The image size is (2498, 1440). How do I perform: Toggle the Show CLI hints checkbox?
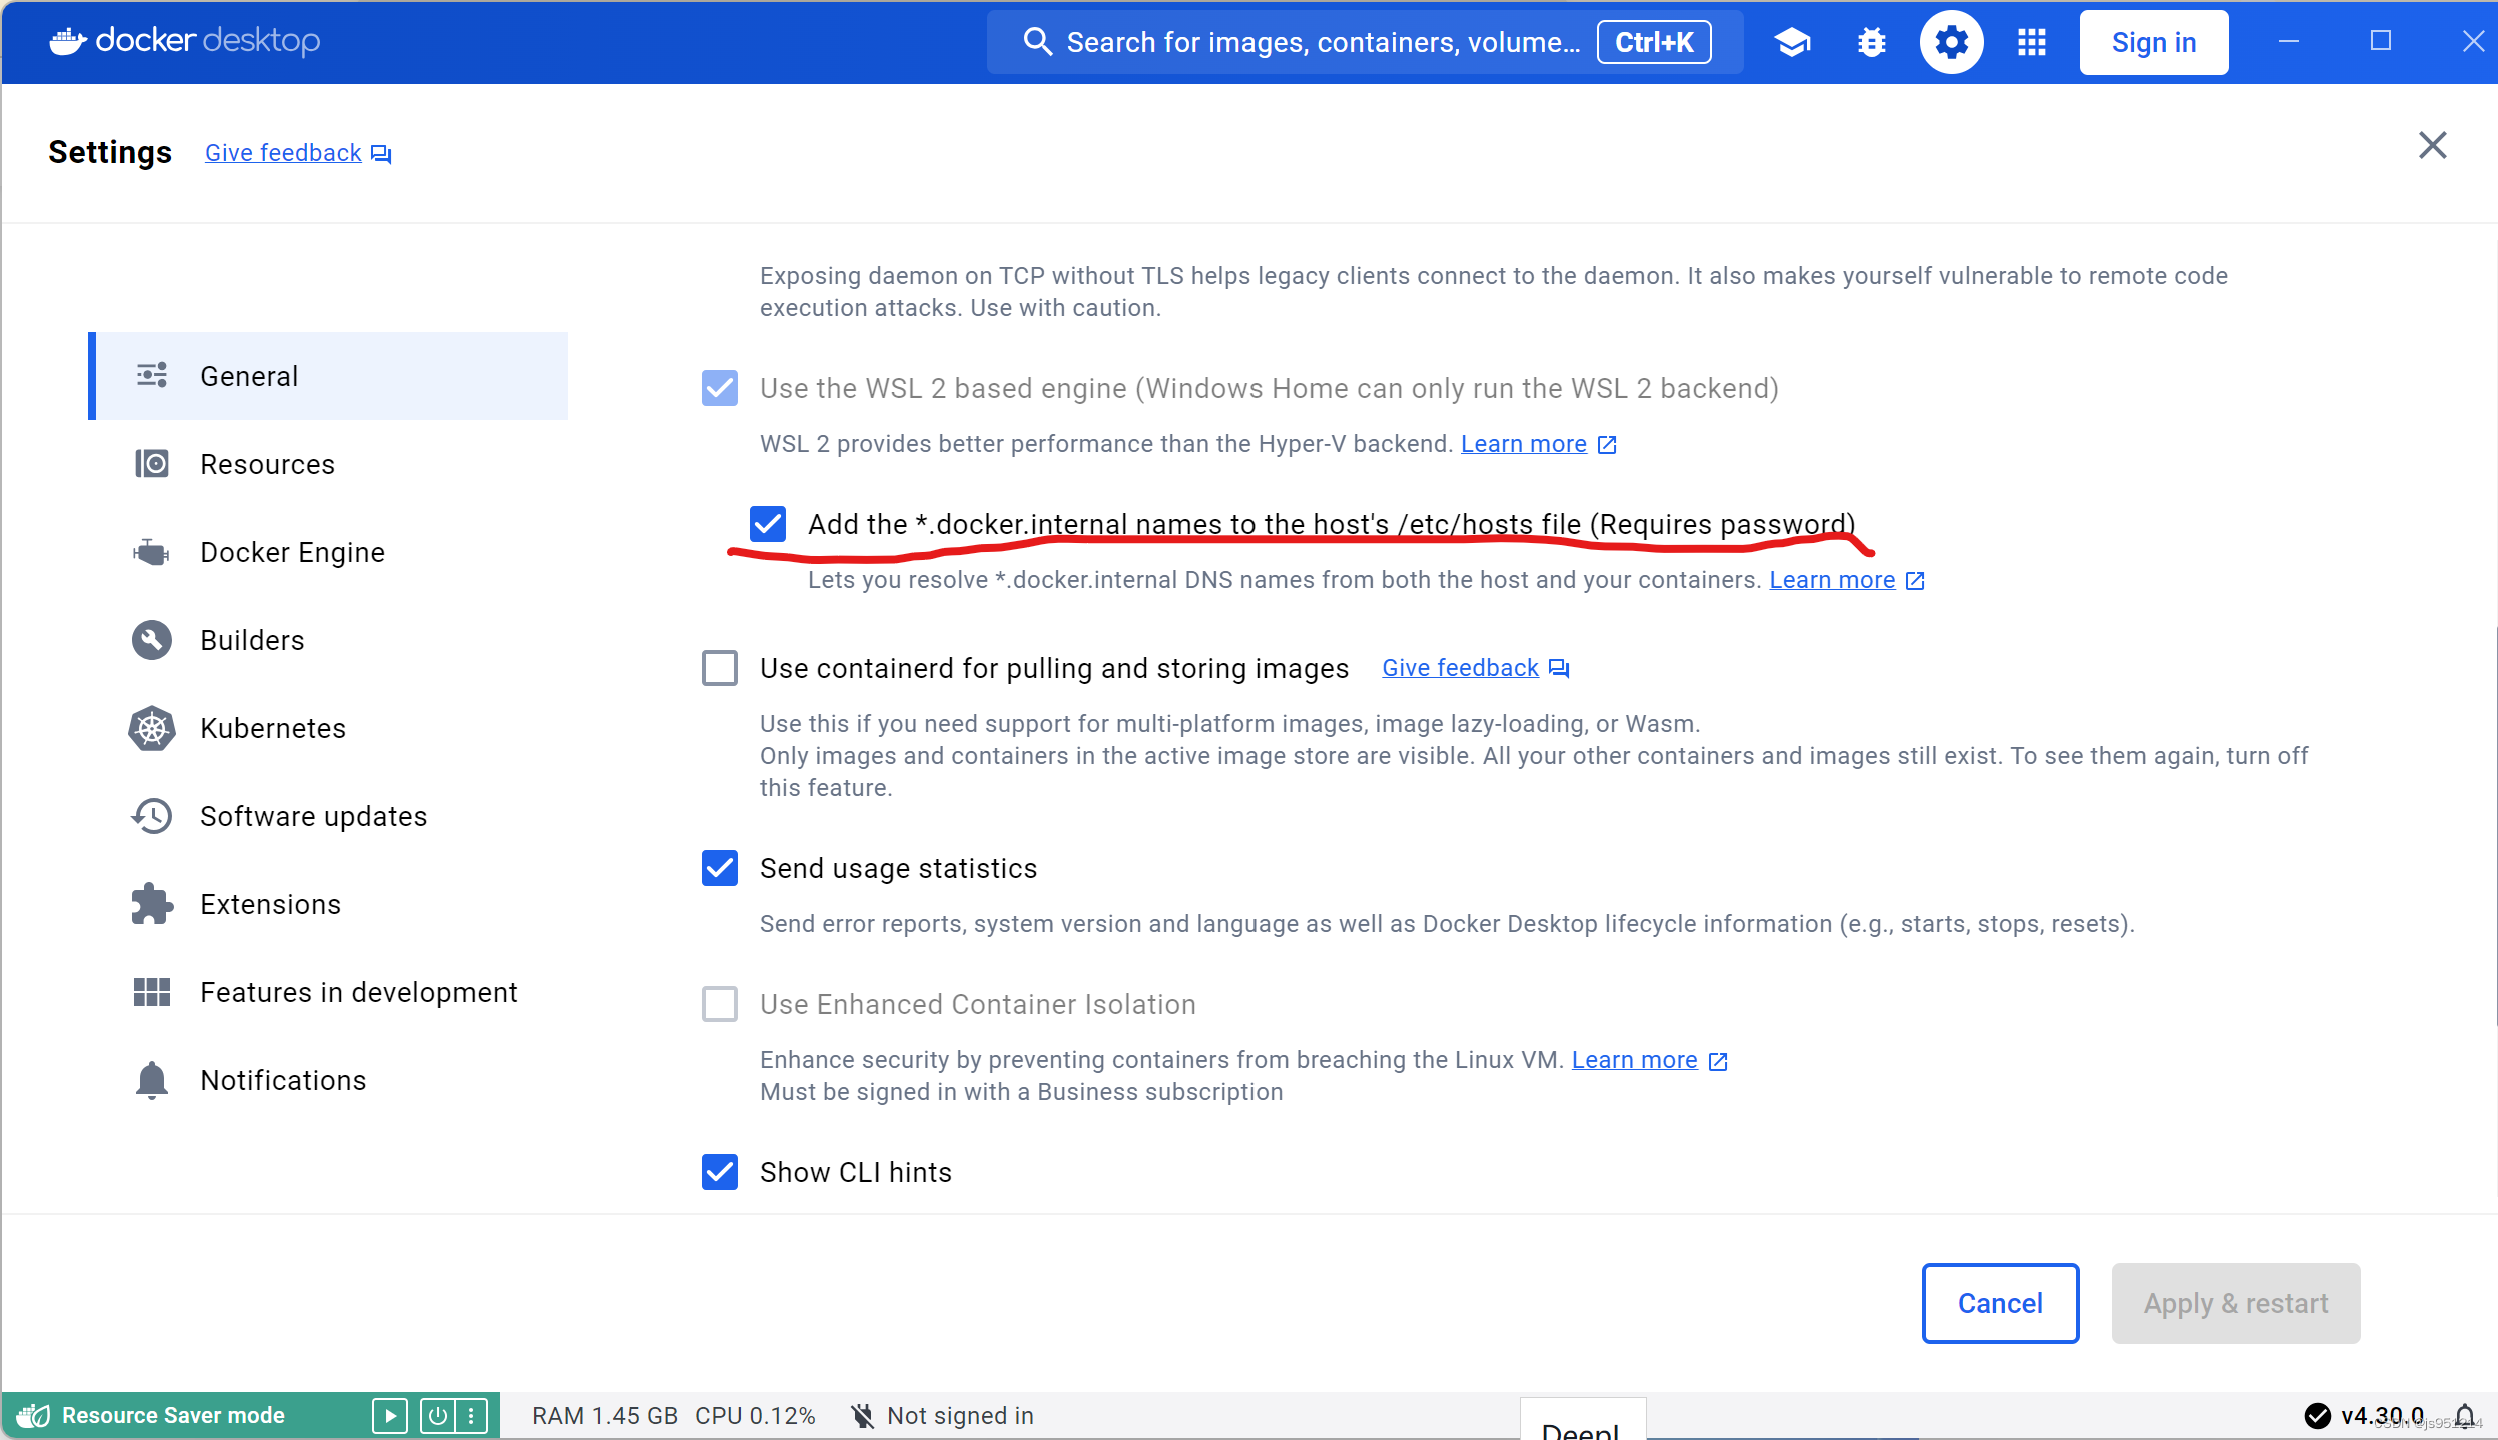click(x=720, y=1172)
